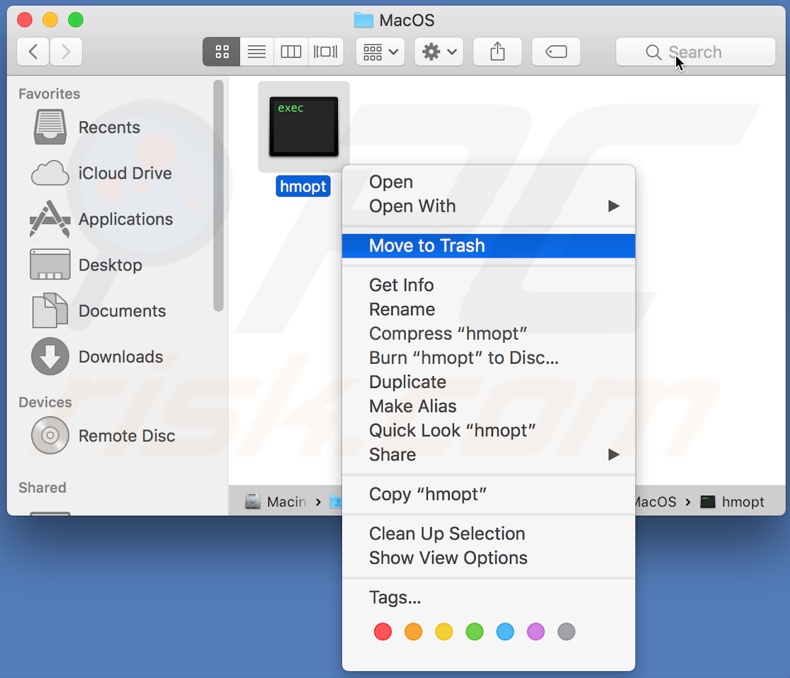The height and width of the screenshot is (678, 790).
Task: Switch to column view
Action: click(291, 51)
